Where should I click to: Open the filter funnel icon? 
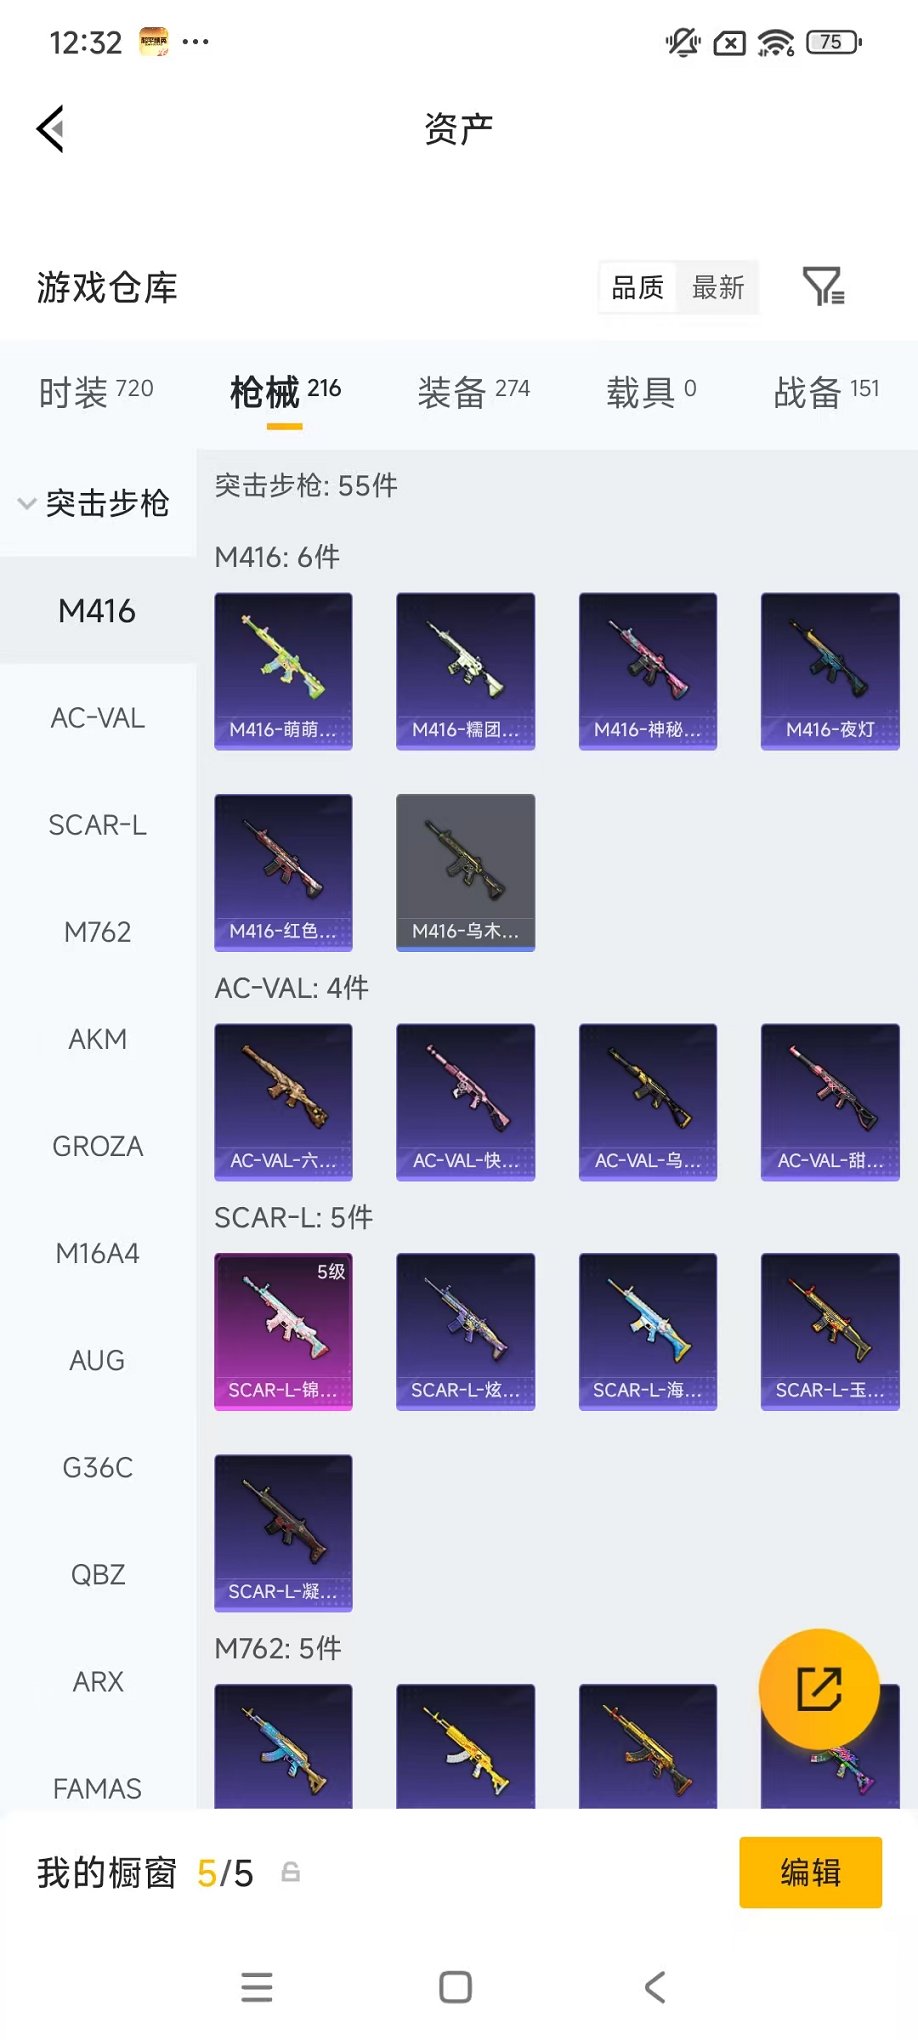824,287
